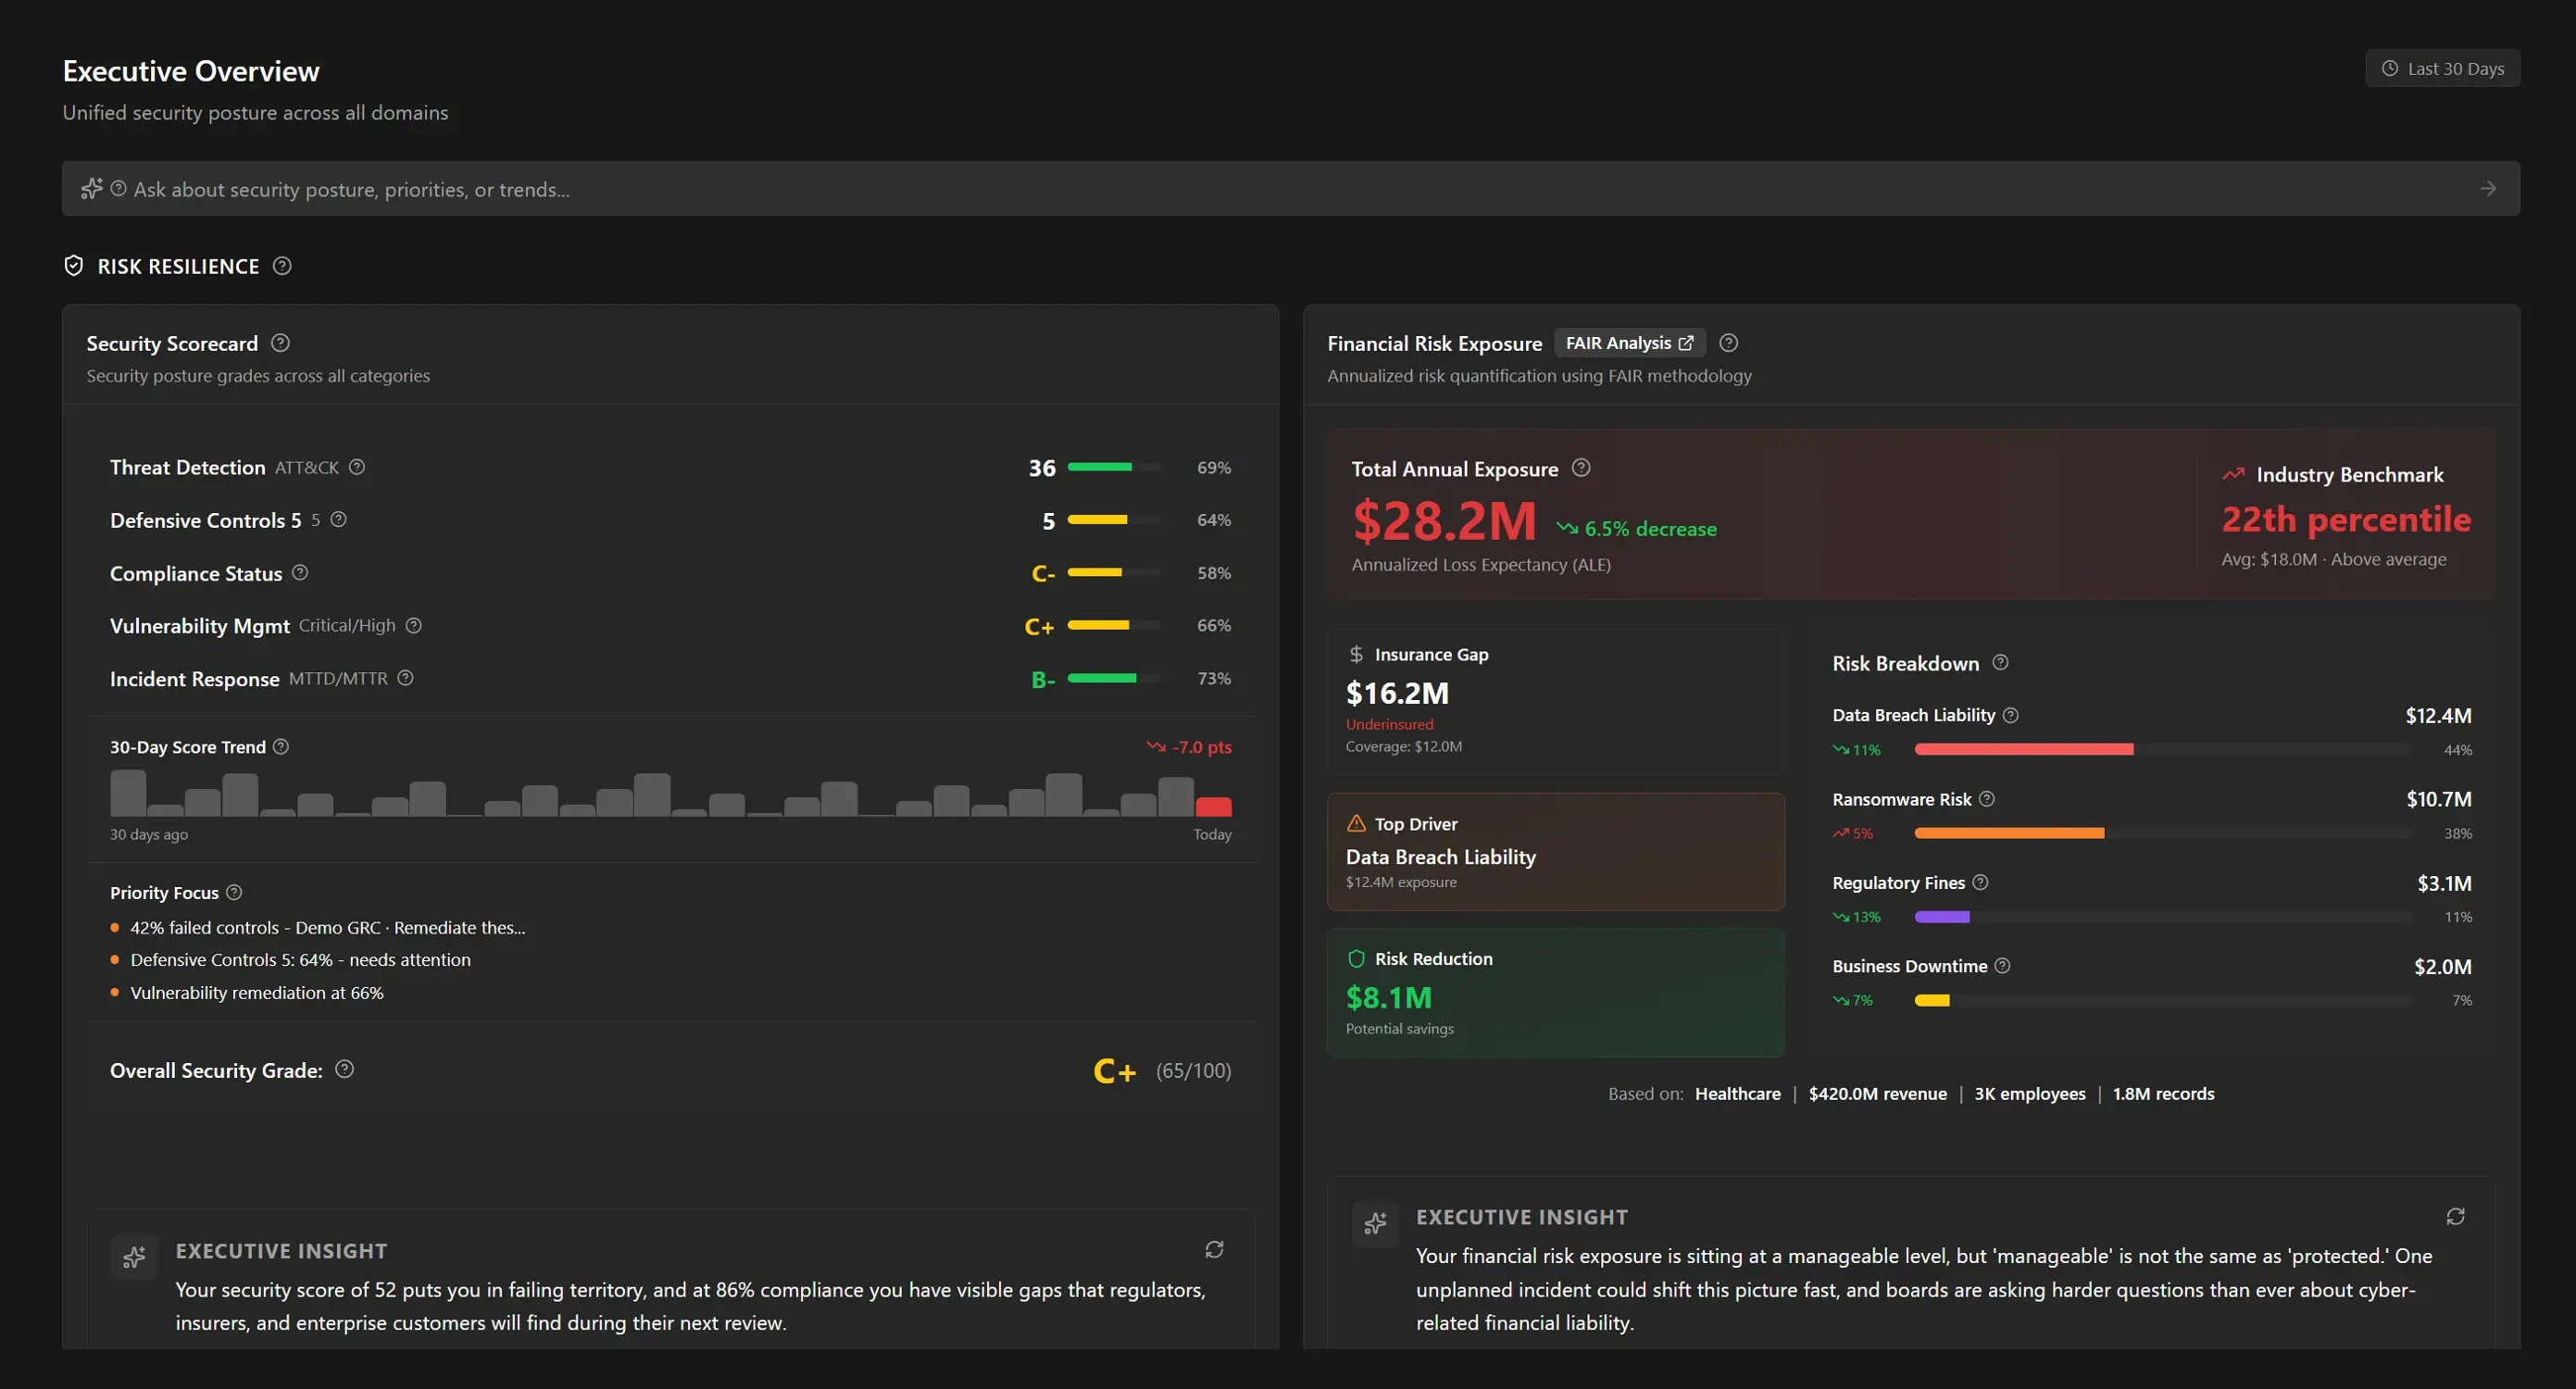The image size is (2576, 1389).
Task: Open the Last 30 Days time range selector
Action: pos(2442,69)
